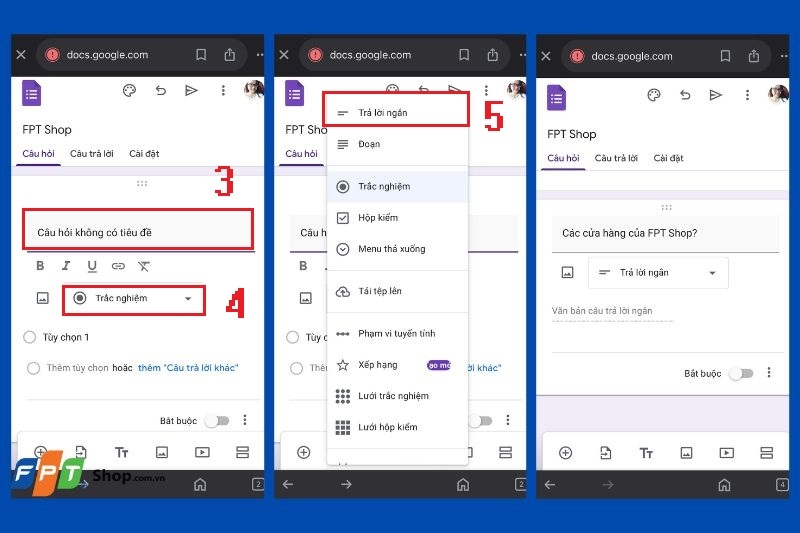Open the theme palette icon in the left phone
Screen dimensions: 800x533
coord(129,91)
